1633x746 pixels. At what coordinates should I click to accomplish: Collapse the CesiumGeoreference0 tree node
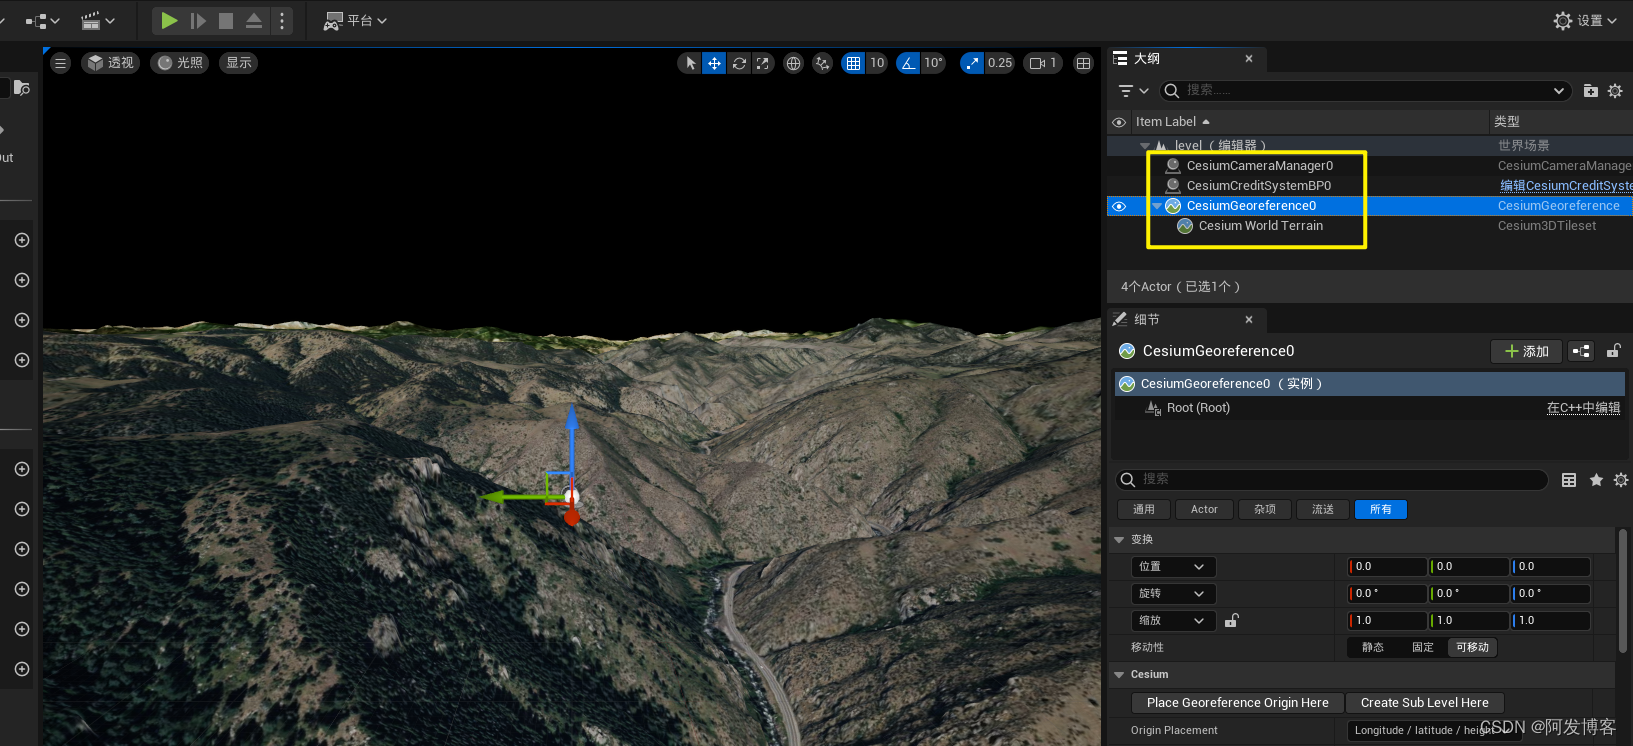(x=1157, y=206)
